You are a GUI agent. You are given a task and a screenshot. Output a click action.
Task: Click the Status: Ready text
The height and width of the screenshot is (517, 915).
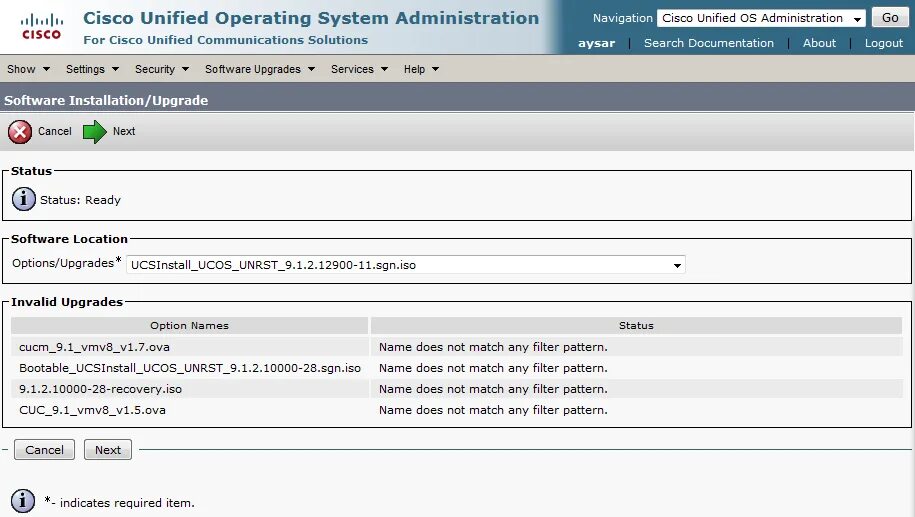pyautogui.click(x=81, y=200)
